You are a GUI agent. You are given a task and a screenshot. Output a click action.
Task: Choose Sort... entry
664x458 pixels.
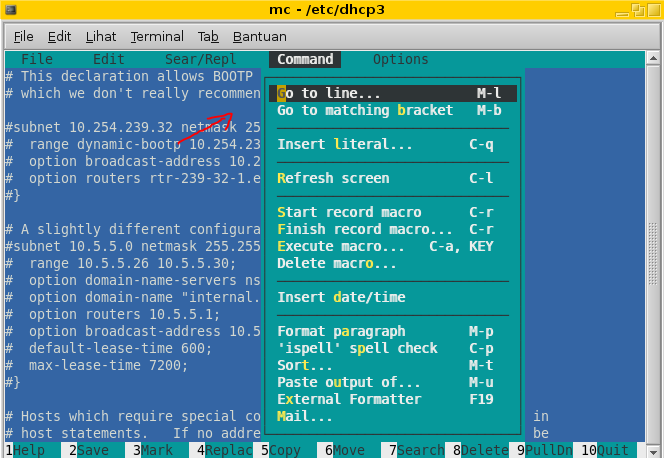pyautogui.click(x=393, y=365)
